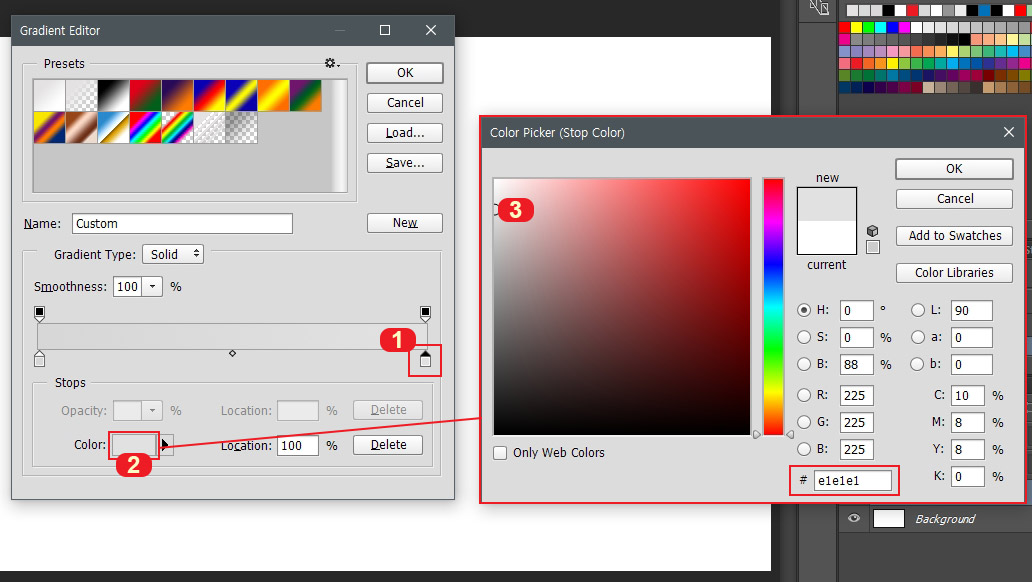1032x582 pixels.
Task: Click the hex color field e1e1e1
Action: (x=852, y=481)
